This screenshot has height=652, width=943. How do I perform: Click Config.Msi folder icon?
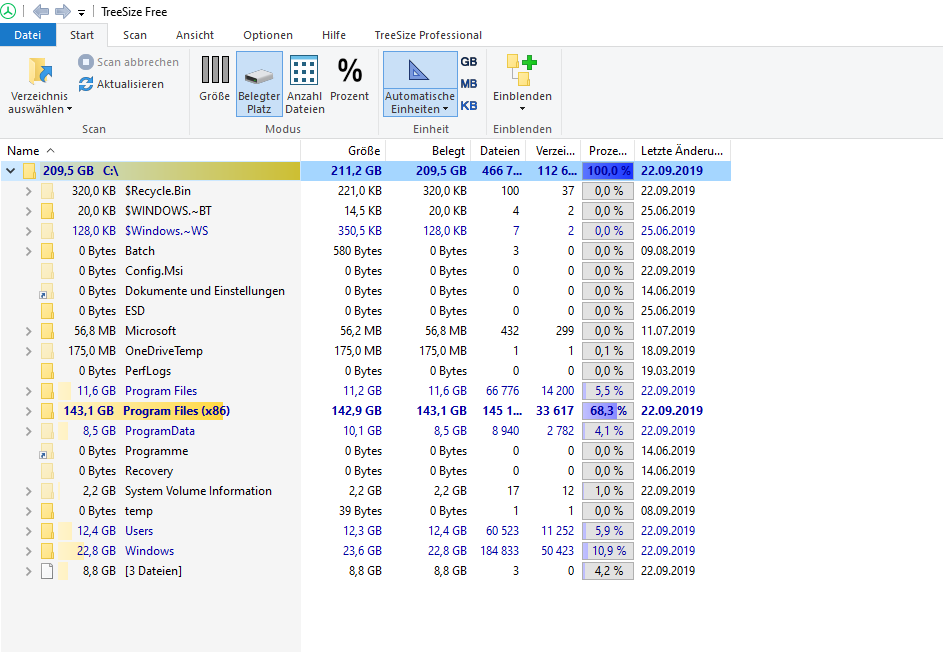(x=48, y=271)
